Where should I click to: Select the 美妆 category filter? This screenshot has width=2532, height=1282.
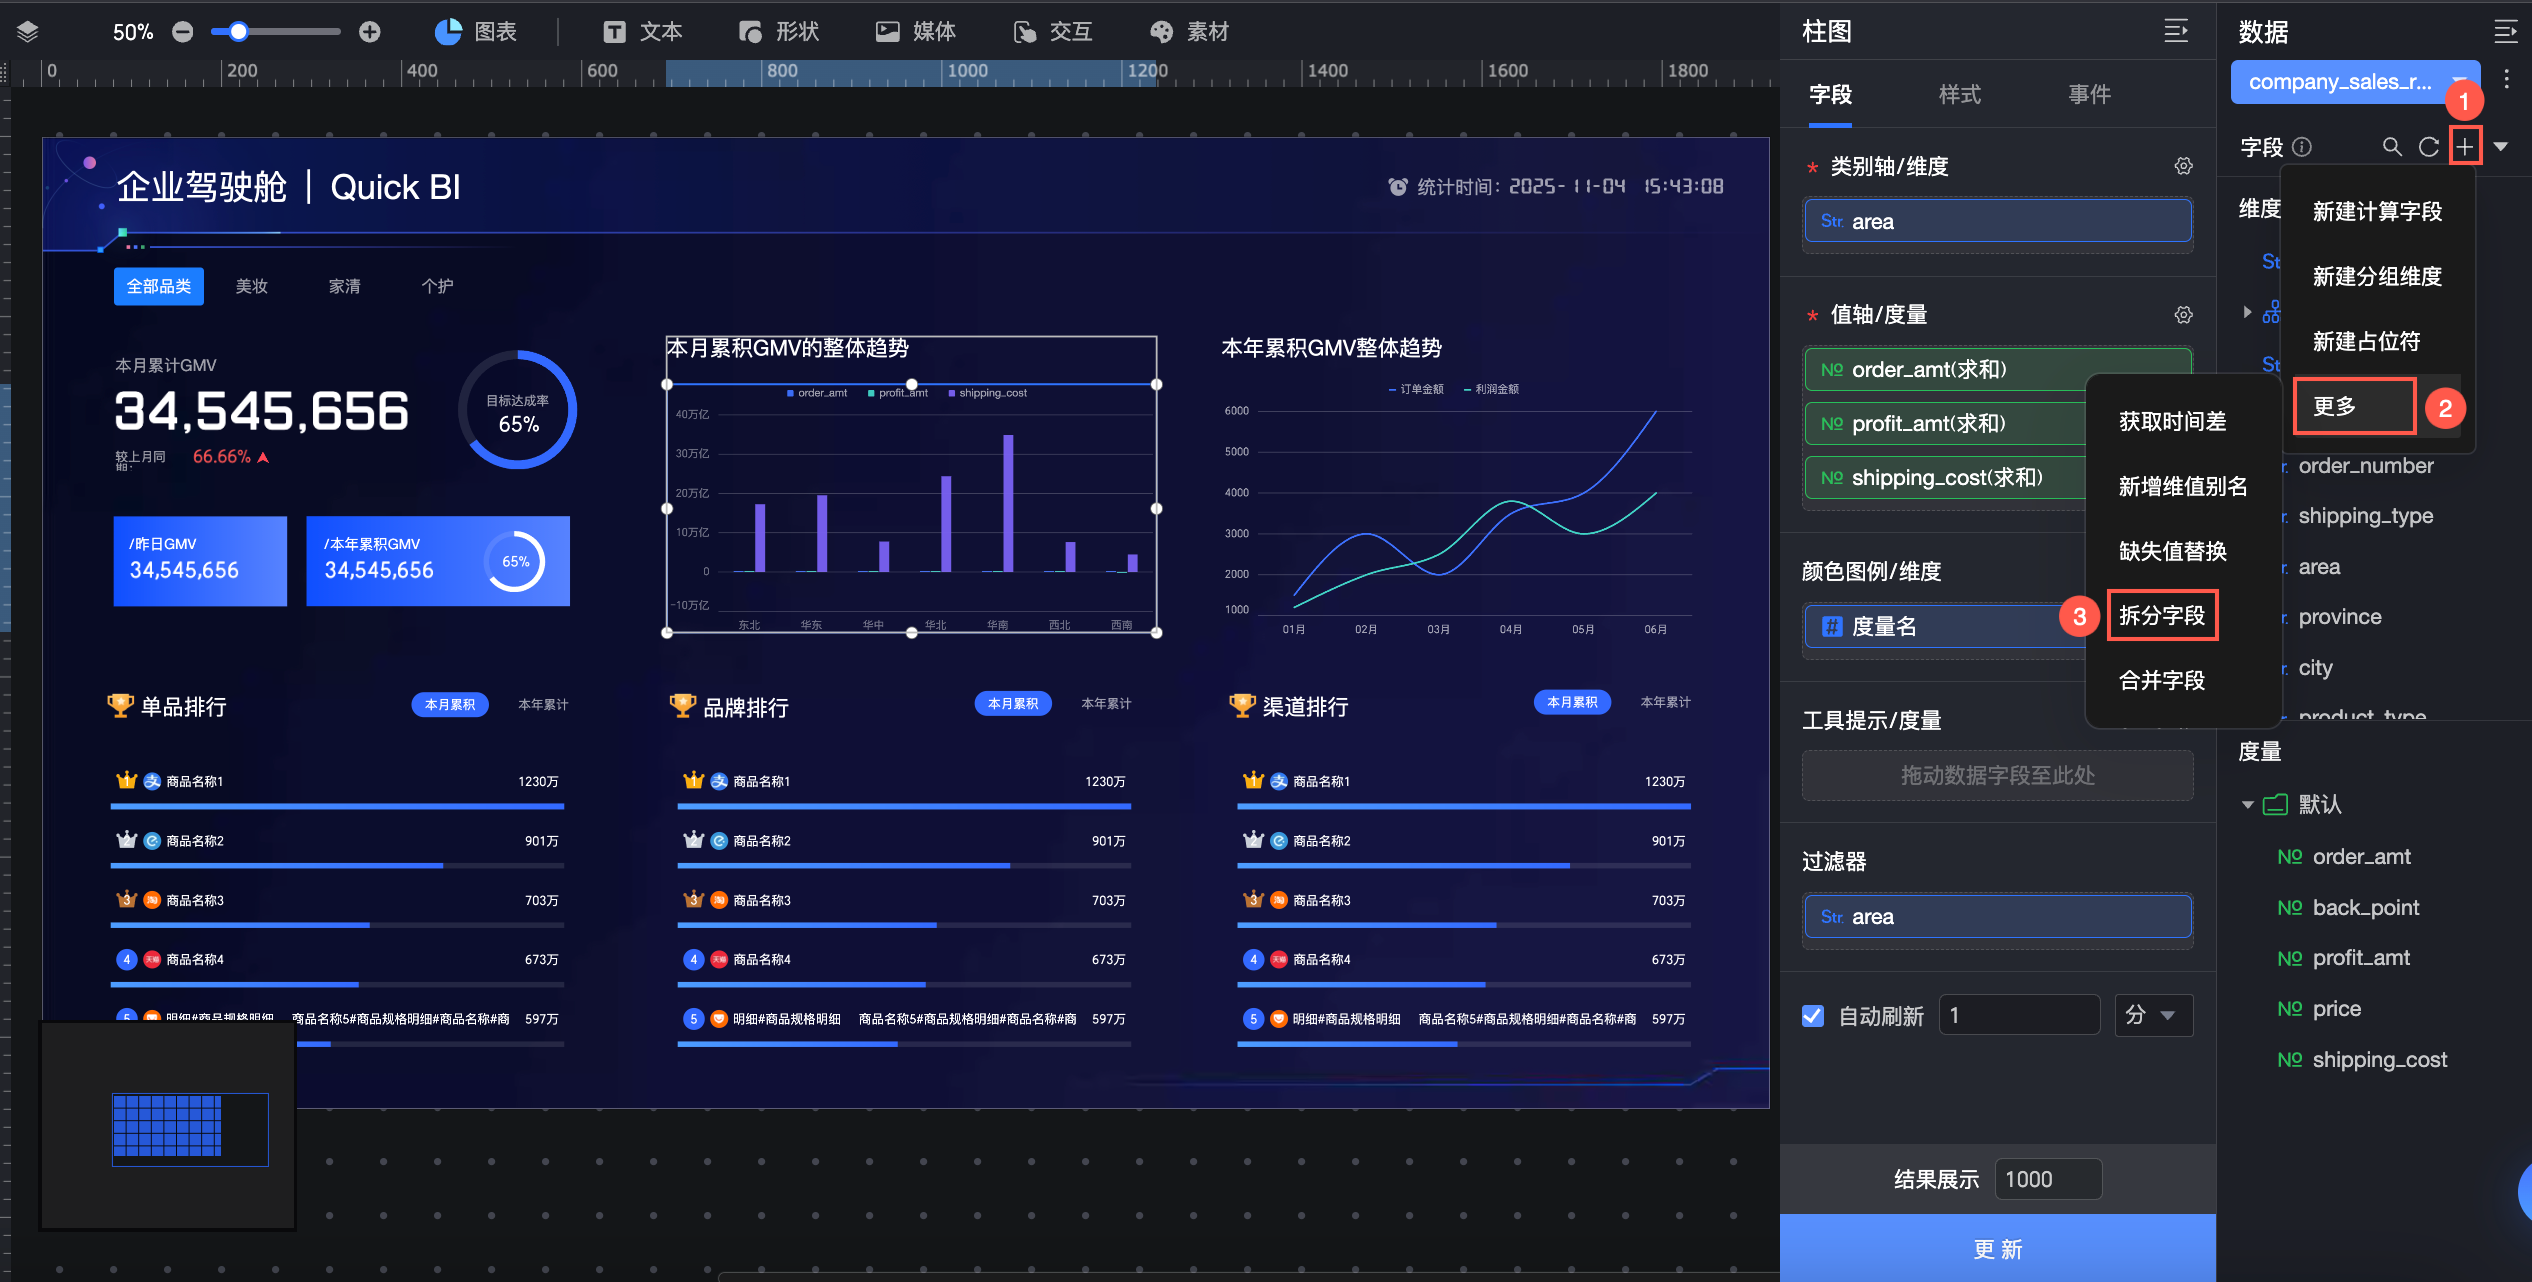251,286
